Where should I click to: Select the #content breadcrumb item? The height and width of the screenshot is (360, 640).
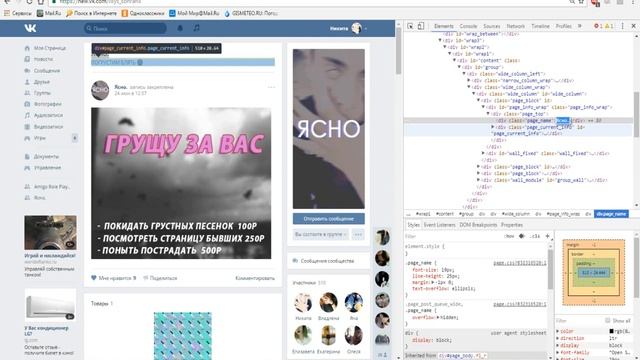coord(444,214)
